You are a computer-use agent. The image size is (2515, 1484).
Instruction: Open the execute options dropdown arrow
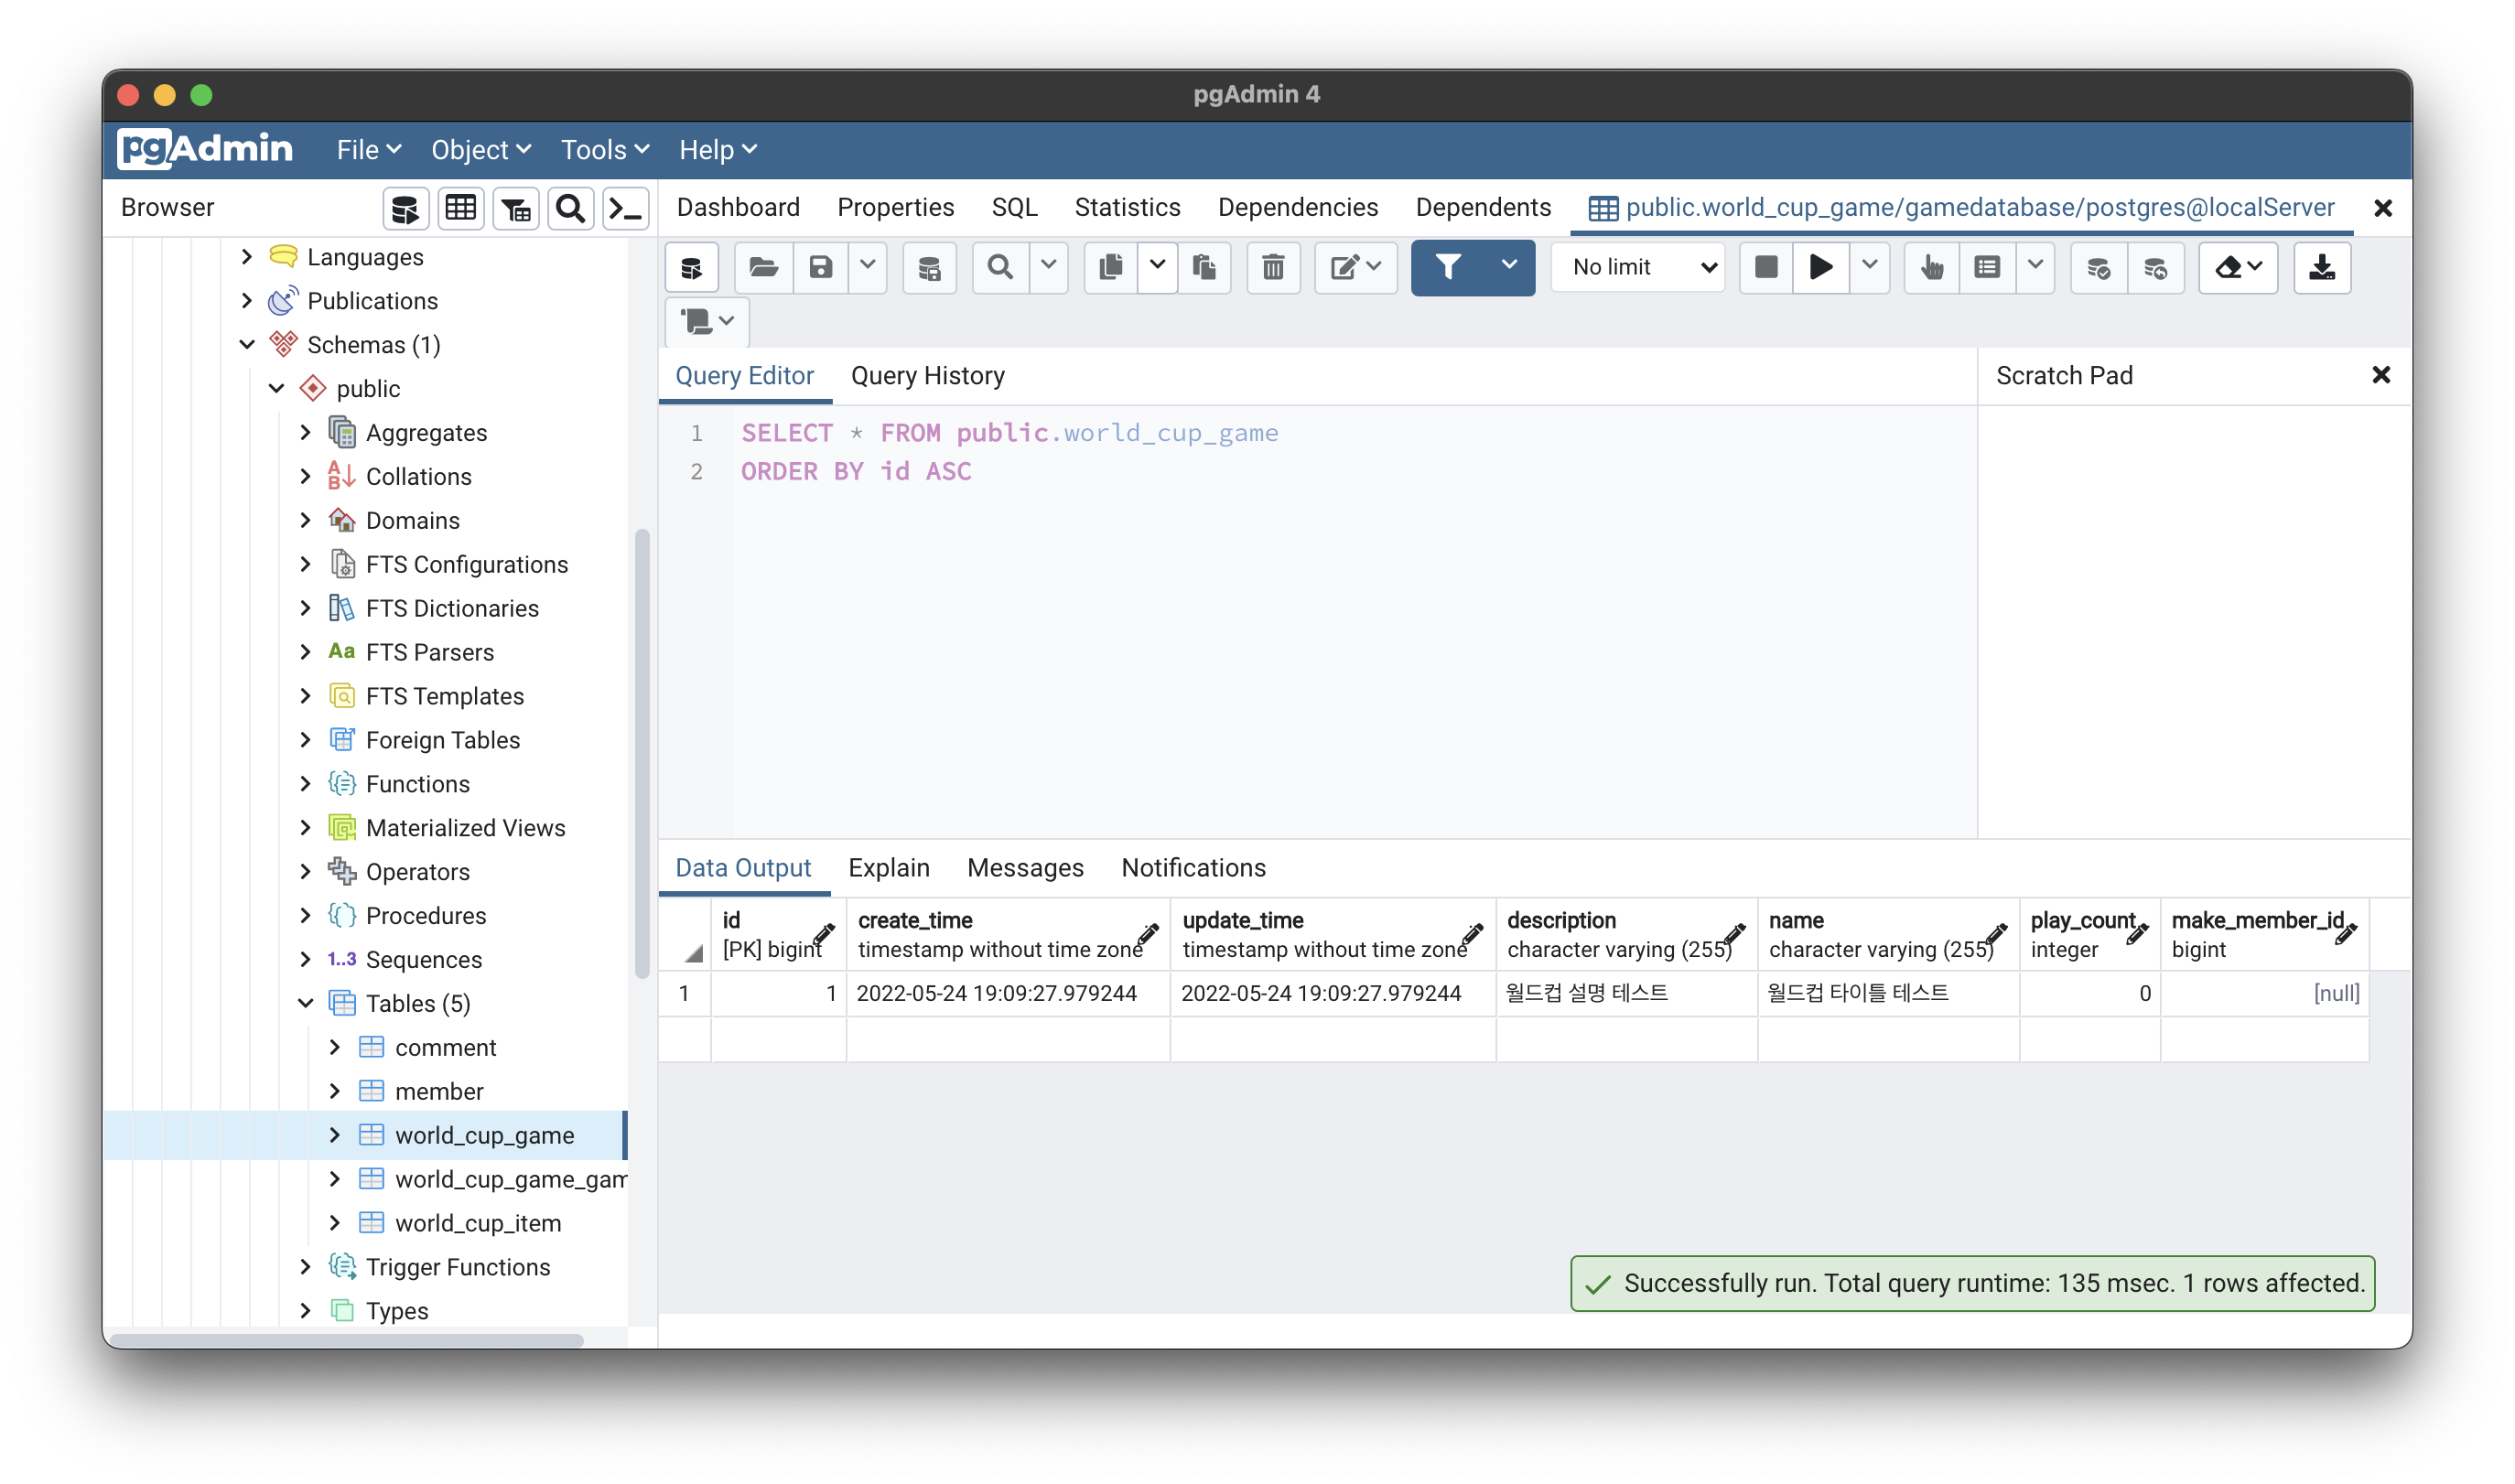point(1870,268)
